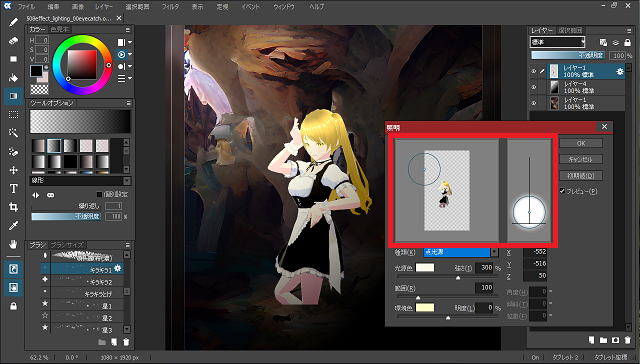Image resolution: width=640 pixels, height=364 pixels.
Task: Toggle the プレビュー(P) checkbox
Action: pyautogui.click(x=562, y=191)
